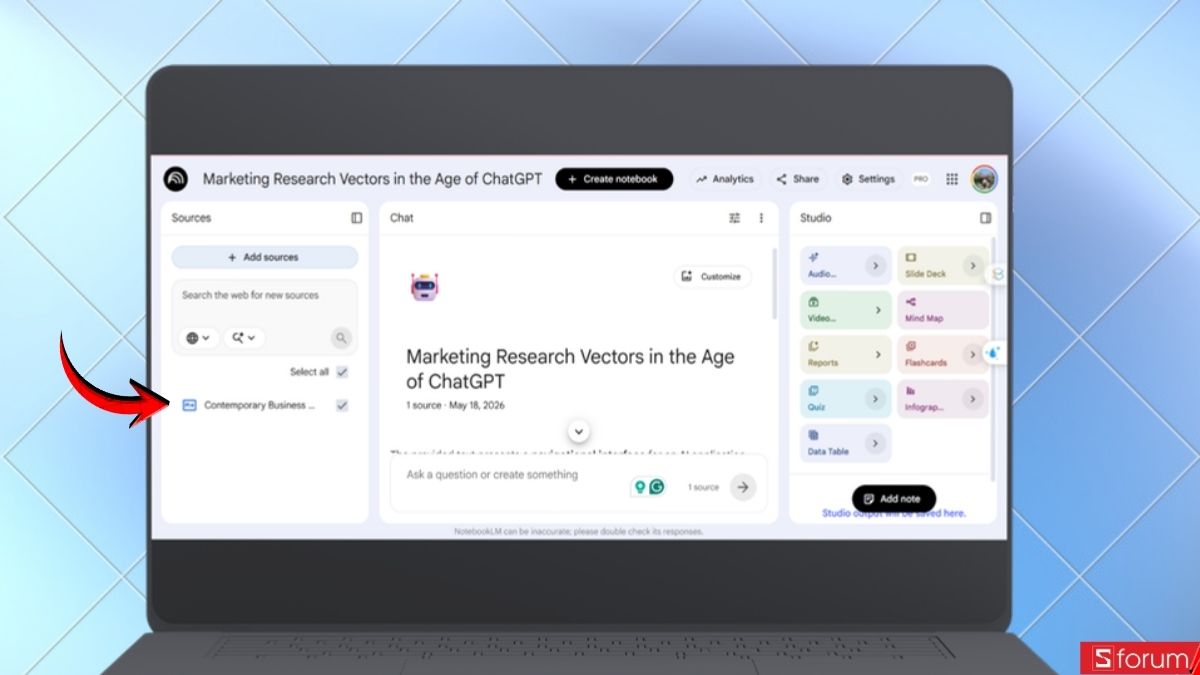Screen dimensions: 1200x675
Task: Click the Slide Deck tile icon
Action: (x=911, y=257)
